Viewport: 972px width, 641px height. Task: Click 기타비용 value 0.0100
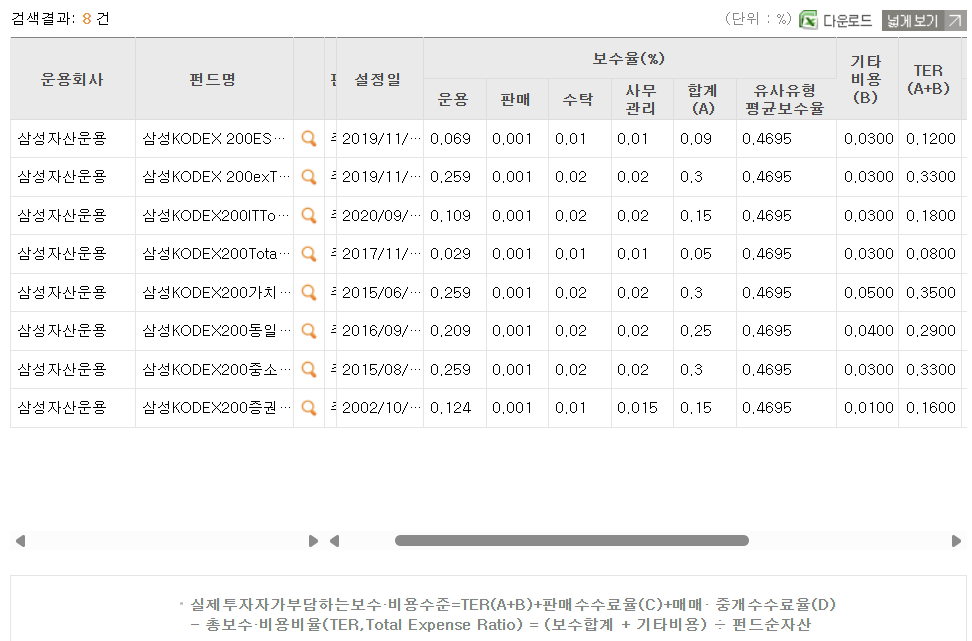point(869,408)
